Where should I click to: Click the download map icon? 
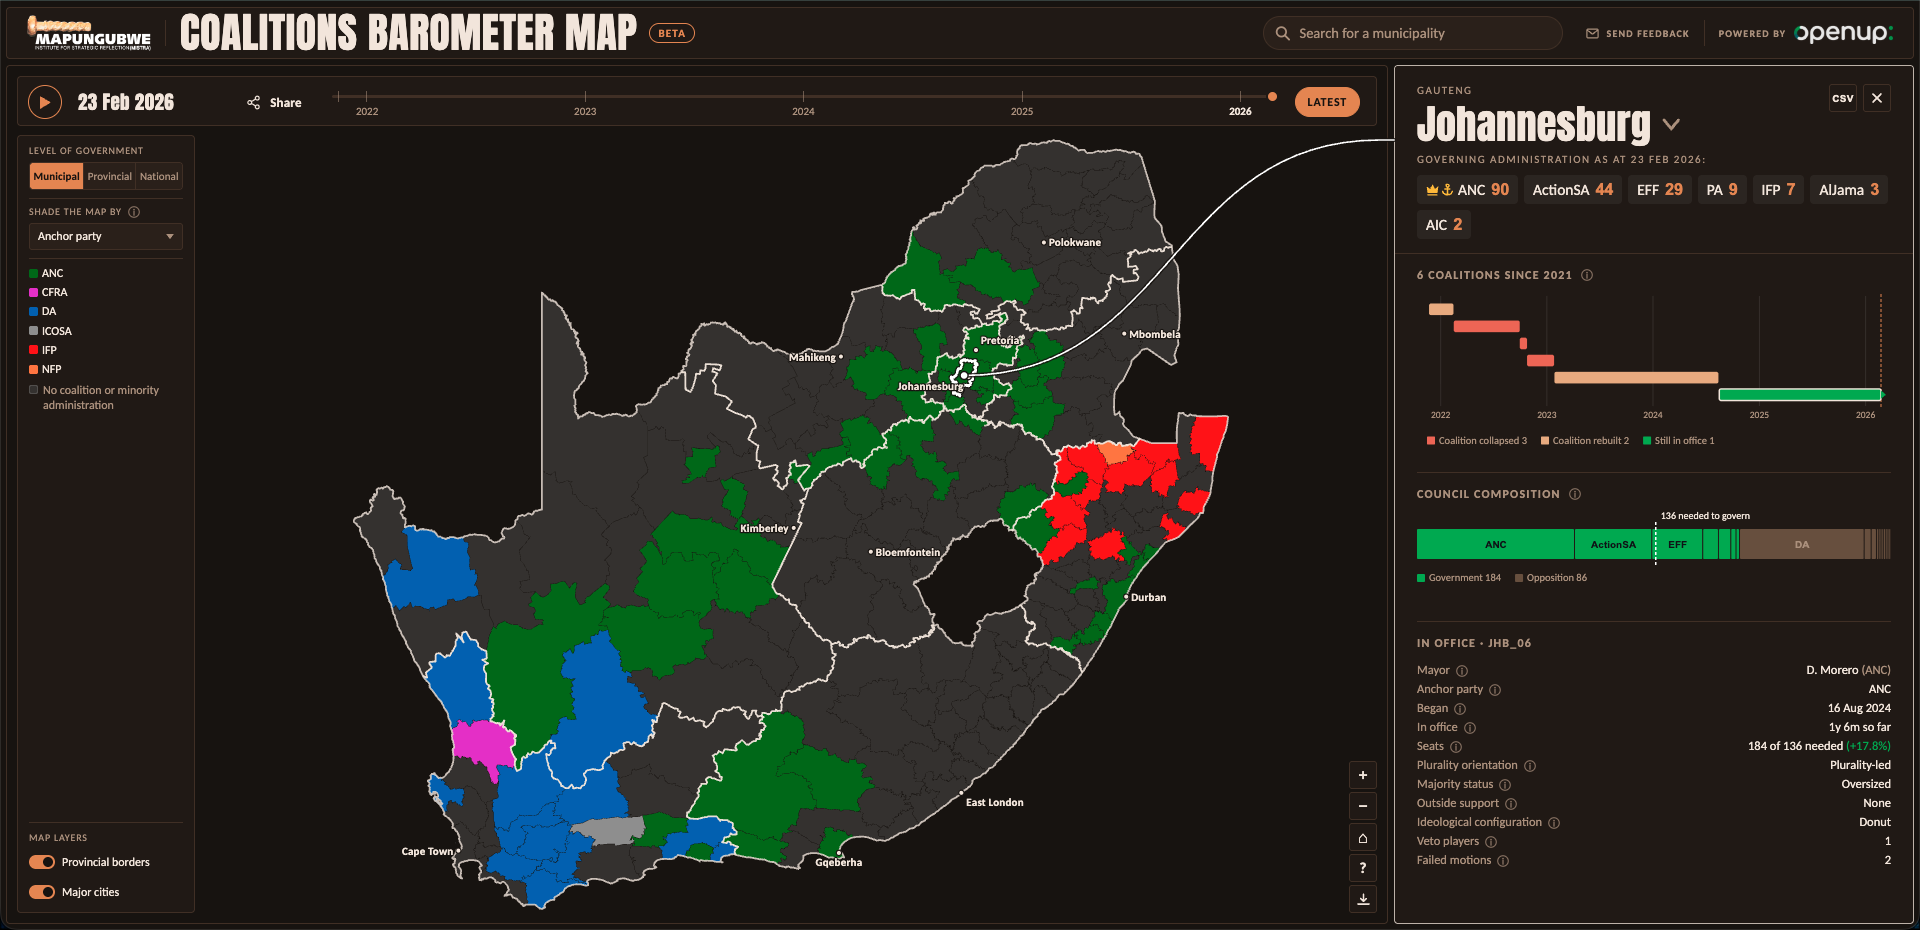1362,899
